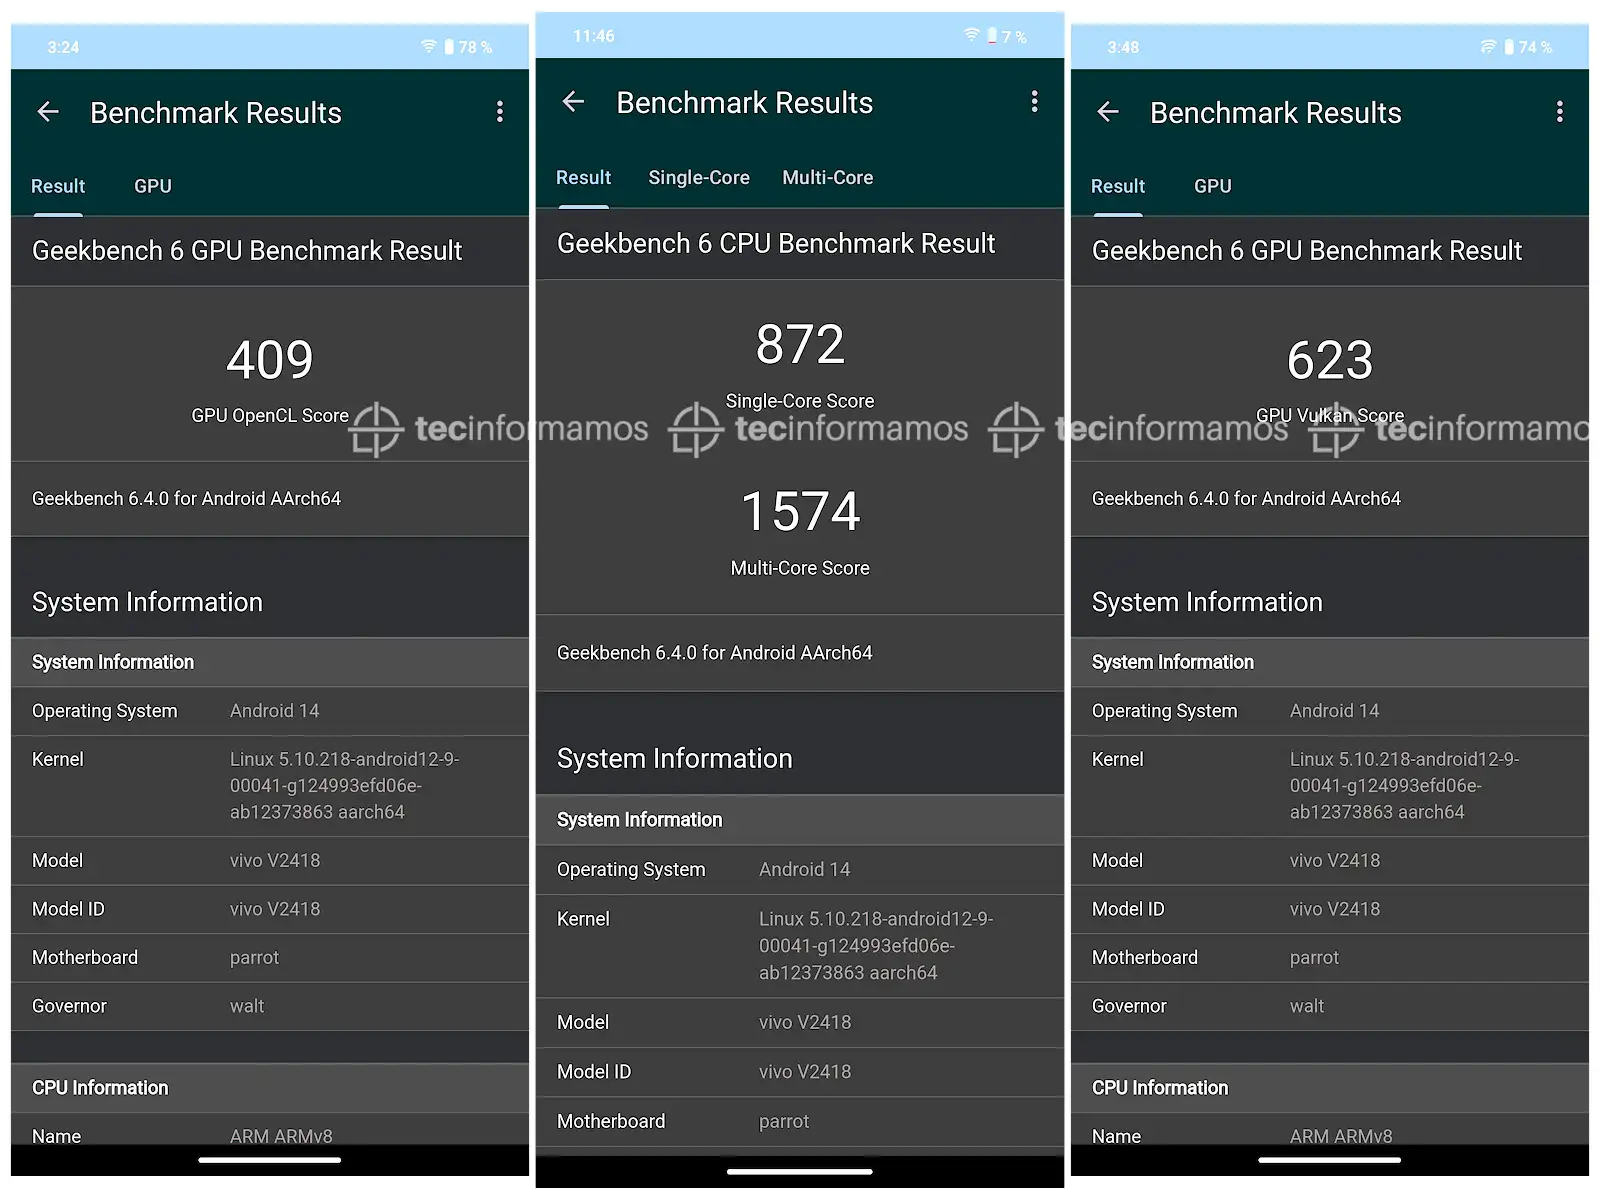Tap the Model row on the CPU benchmark screen

coord(800,1022)
